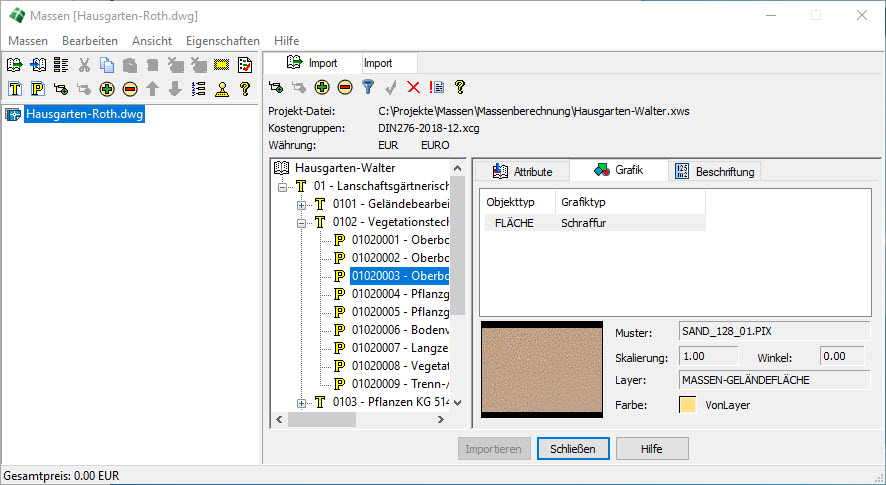Open the Eigenschaften menu

223,41
